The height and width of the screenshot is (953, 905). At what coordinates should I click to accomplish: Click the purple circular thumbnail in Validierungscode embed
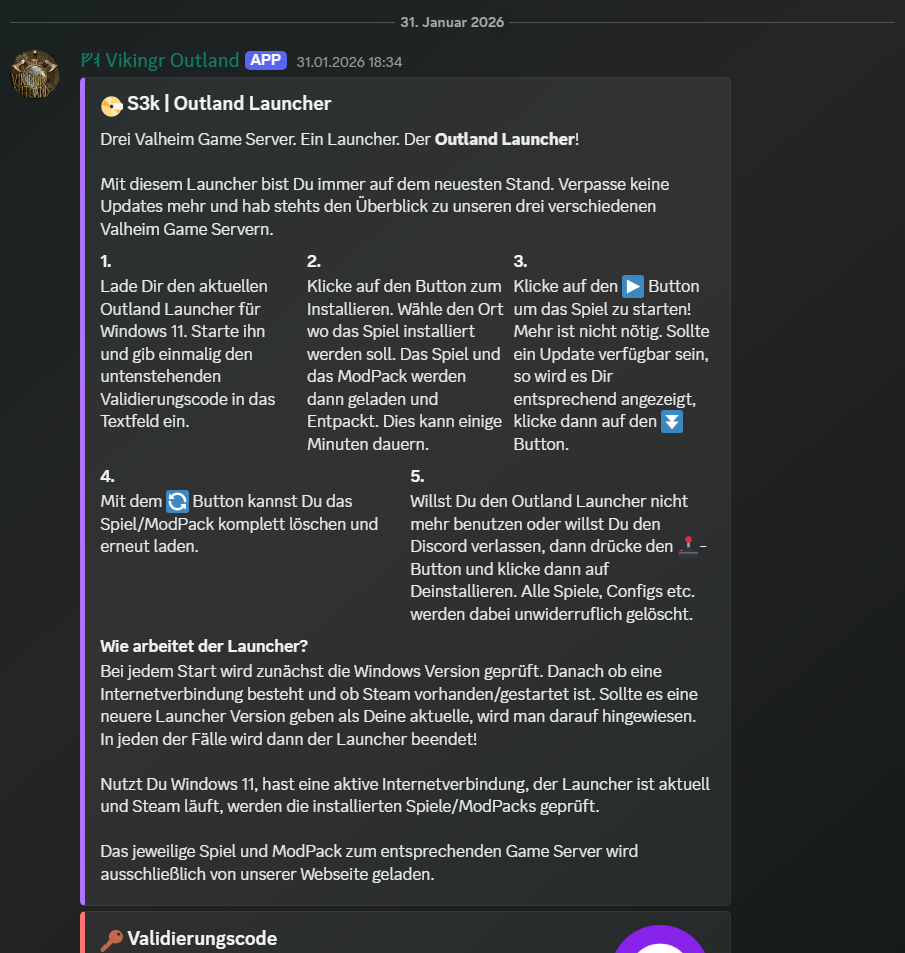(659, 939)
